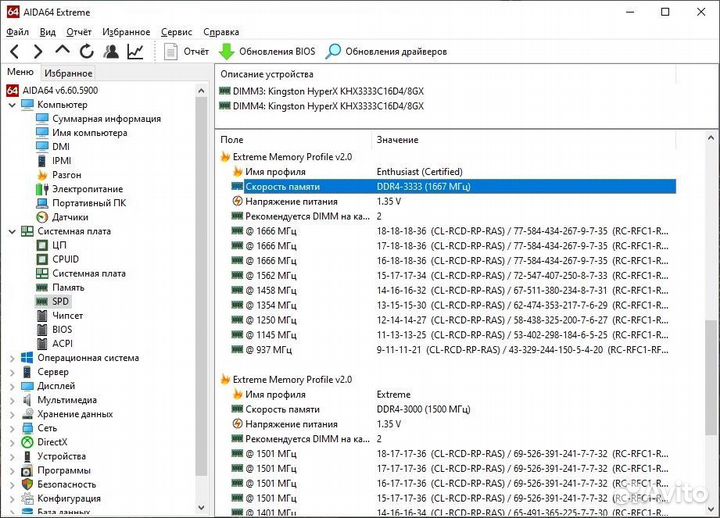Open the Файл menu
The height and width of the screenshot is (518, 720).
pos(17,32)
